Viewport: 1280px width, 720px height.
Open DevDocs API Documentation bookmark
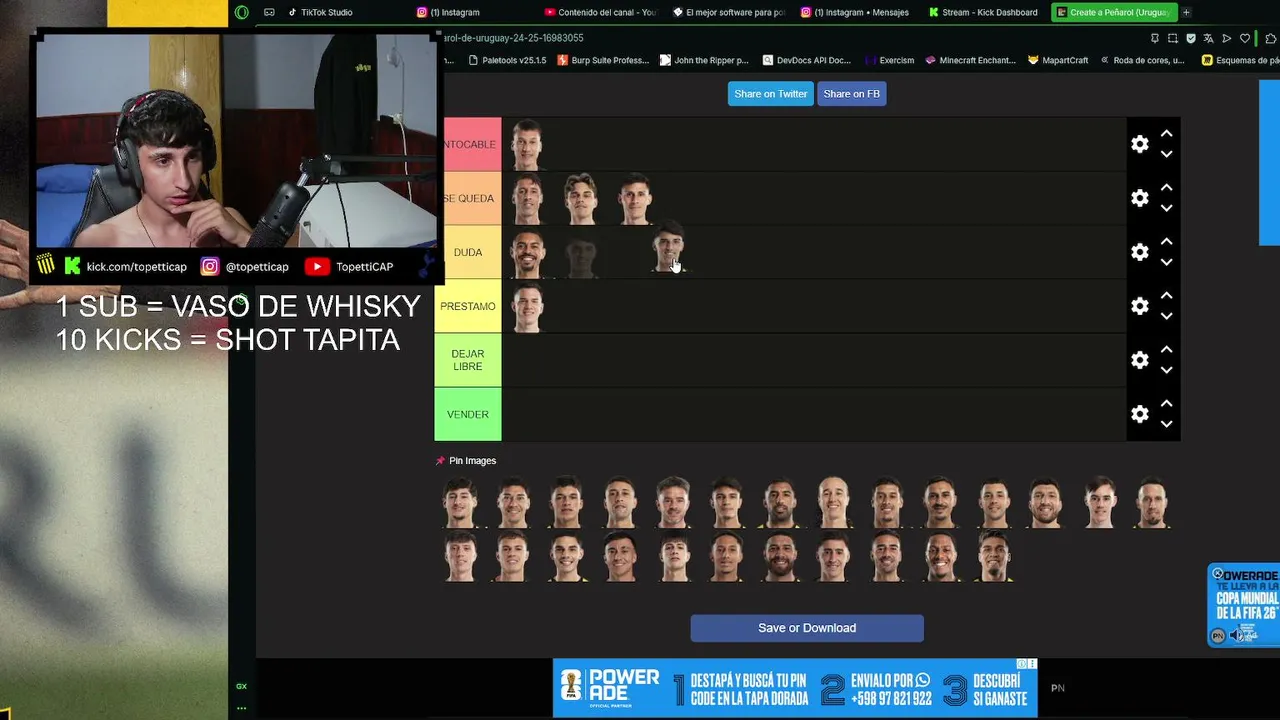click(x=806, y=60)
